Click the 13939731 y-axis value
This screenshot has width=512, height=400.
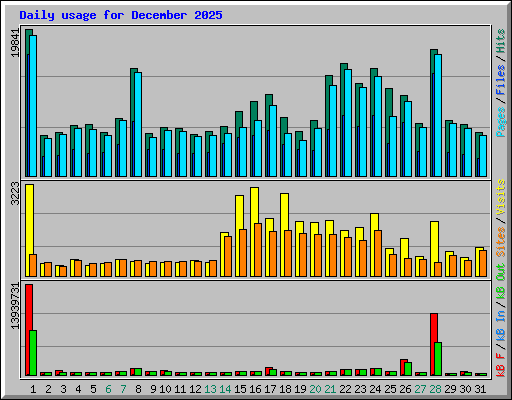tap(15, 306)
